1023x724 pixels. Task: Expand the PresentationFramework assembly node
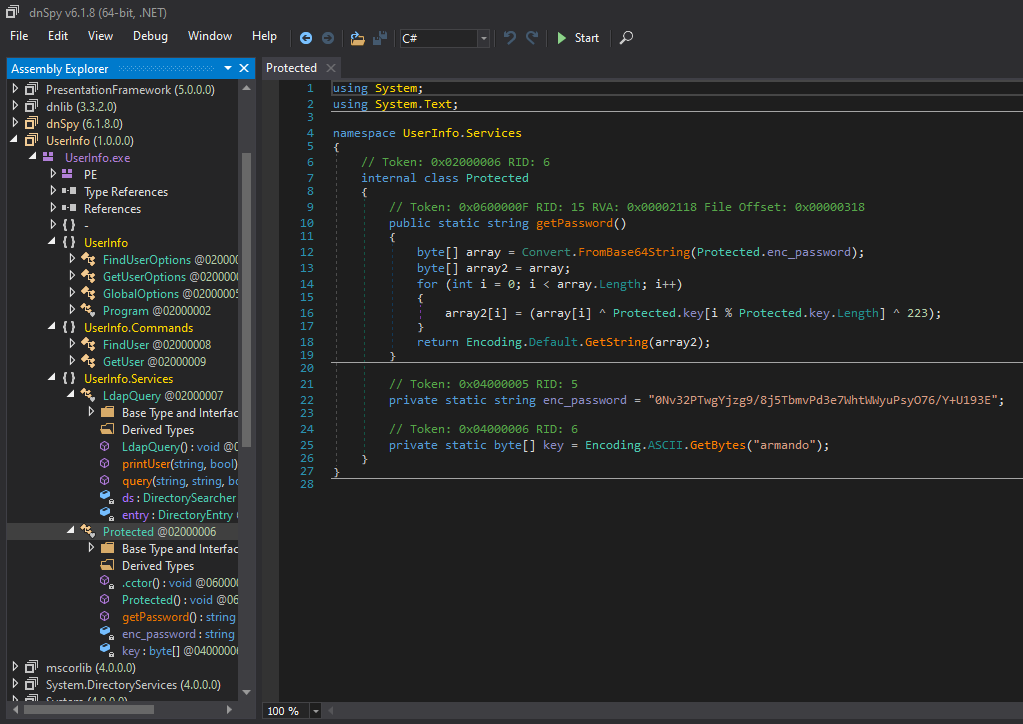click(x=15, y=90)
